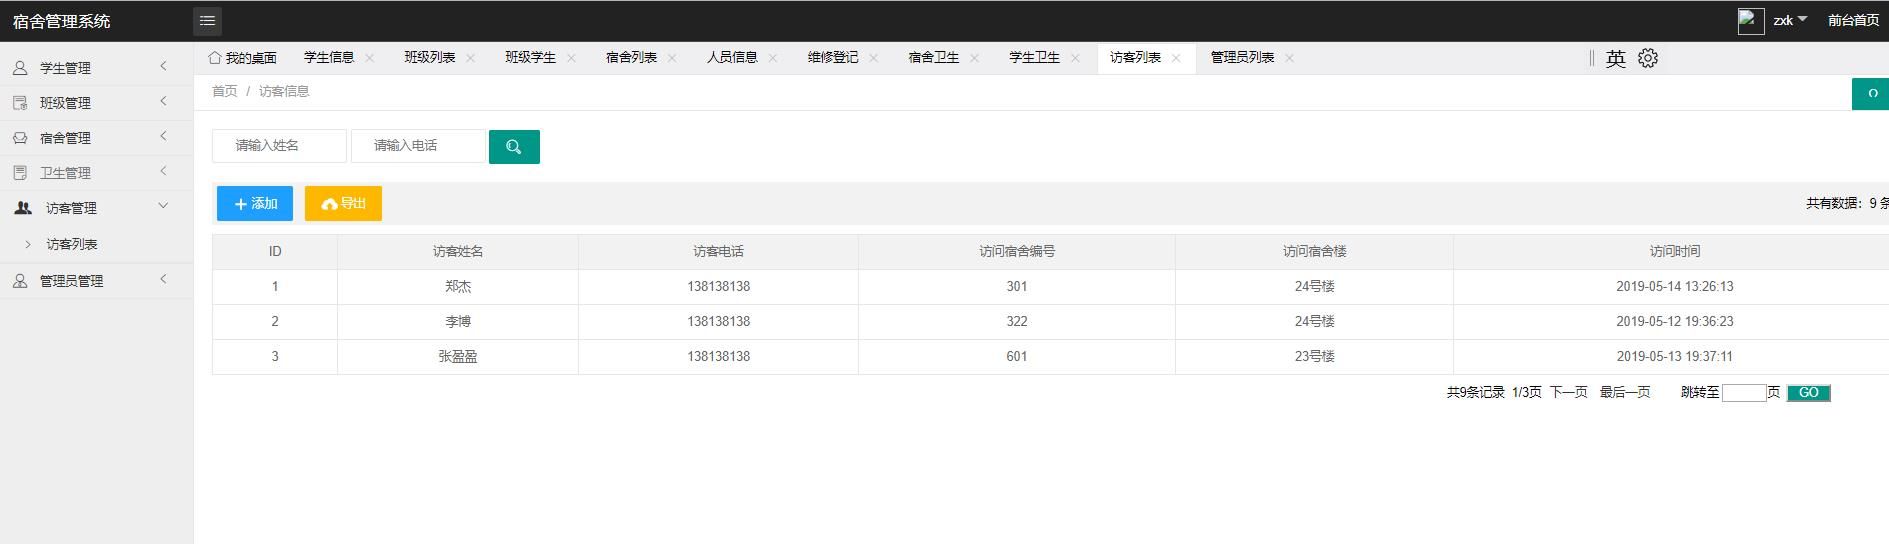
Task: Click the 卫生管理 sidebar icon
Action: pos(20,173)
